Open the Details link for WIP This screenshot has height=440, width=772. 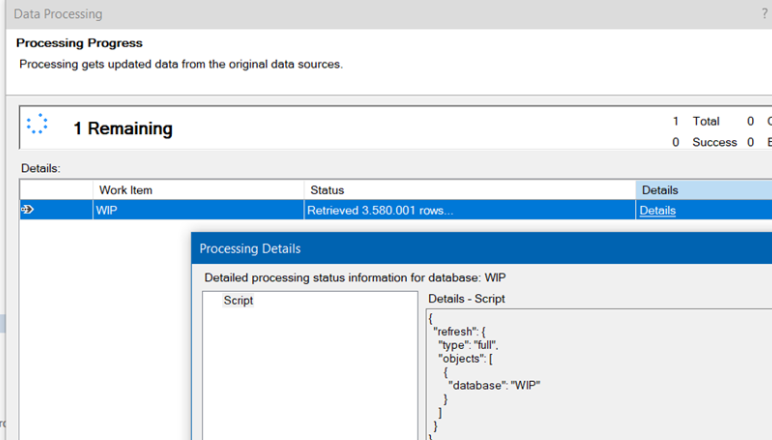[657, 211]
